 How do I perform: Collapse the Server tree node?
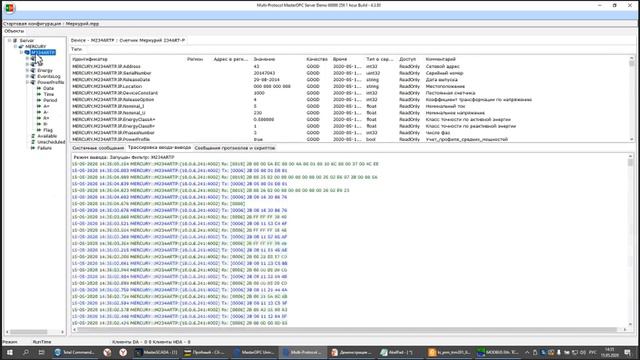click(9, 40)
